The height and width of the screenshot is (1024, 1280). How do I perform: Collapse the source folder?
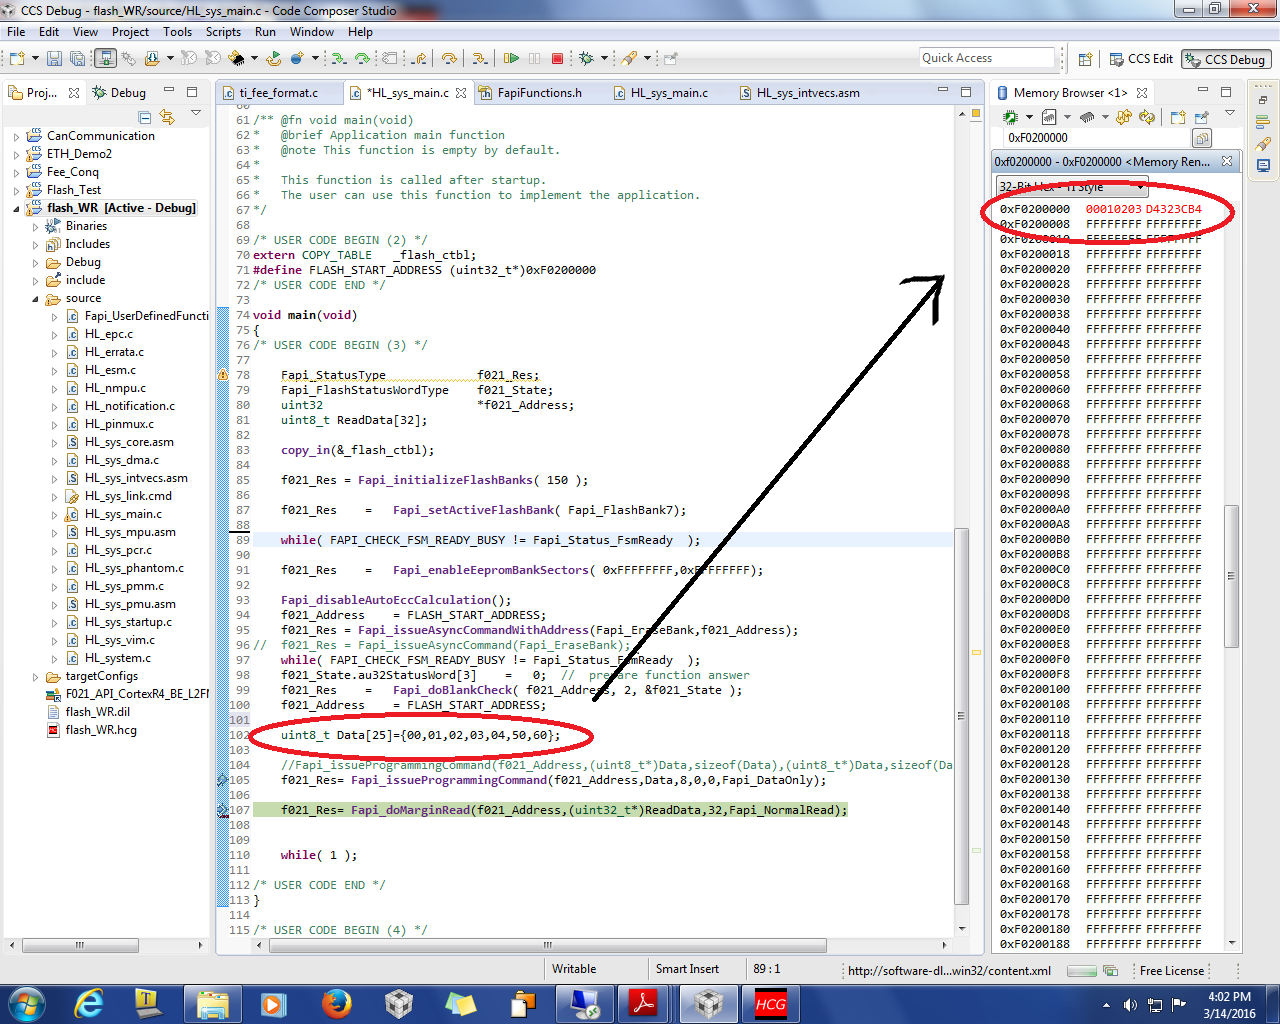35,299
